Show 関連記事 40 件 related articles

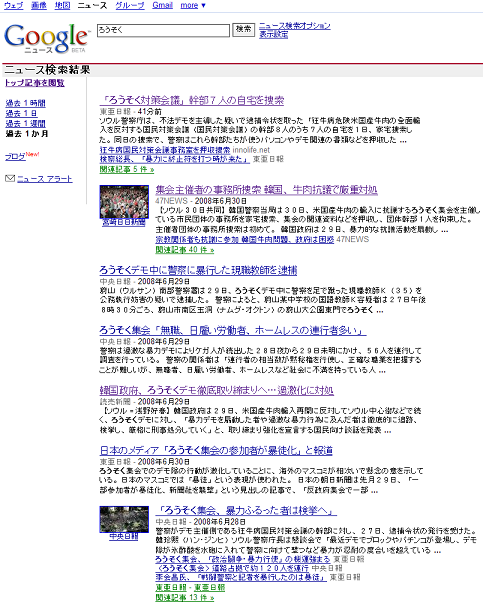coord(185,250)
